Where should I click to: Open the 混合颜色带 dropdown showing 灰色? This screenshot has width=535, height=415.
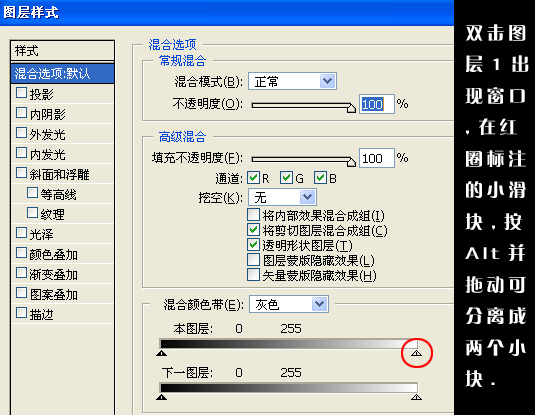(289, 304)
